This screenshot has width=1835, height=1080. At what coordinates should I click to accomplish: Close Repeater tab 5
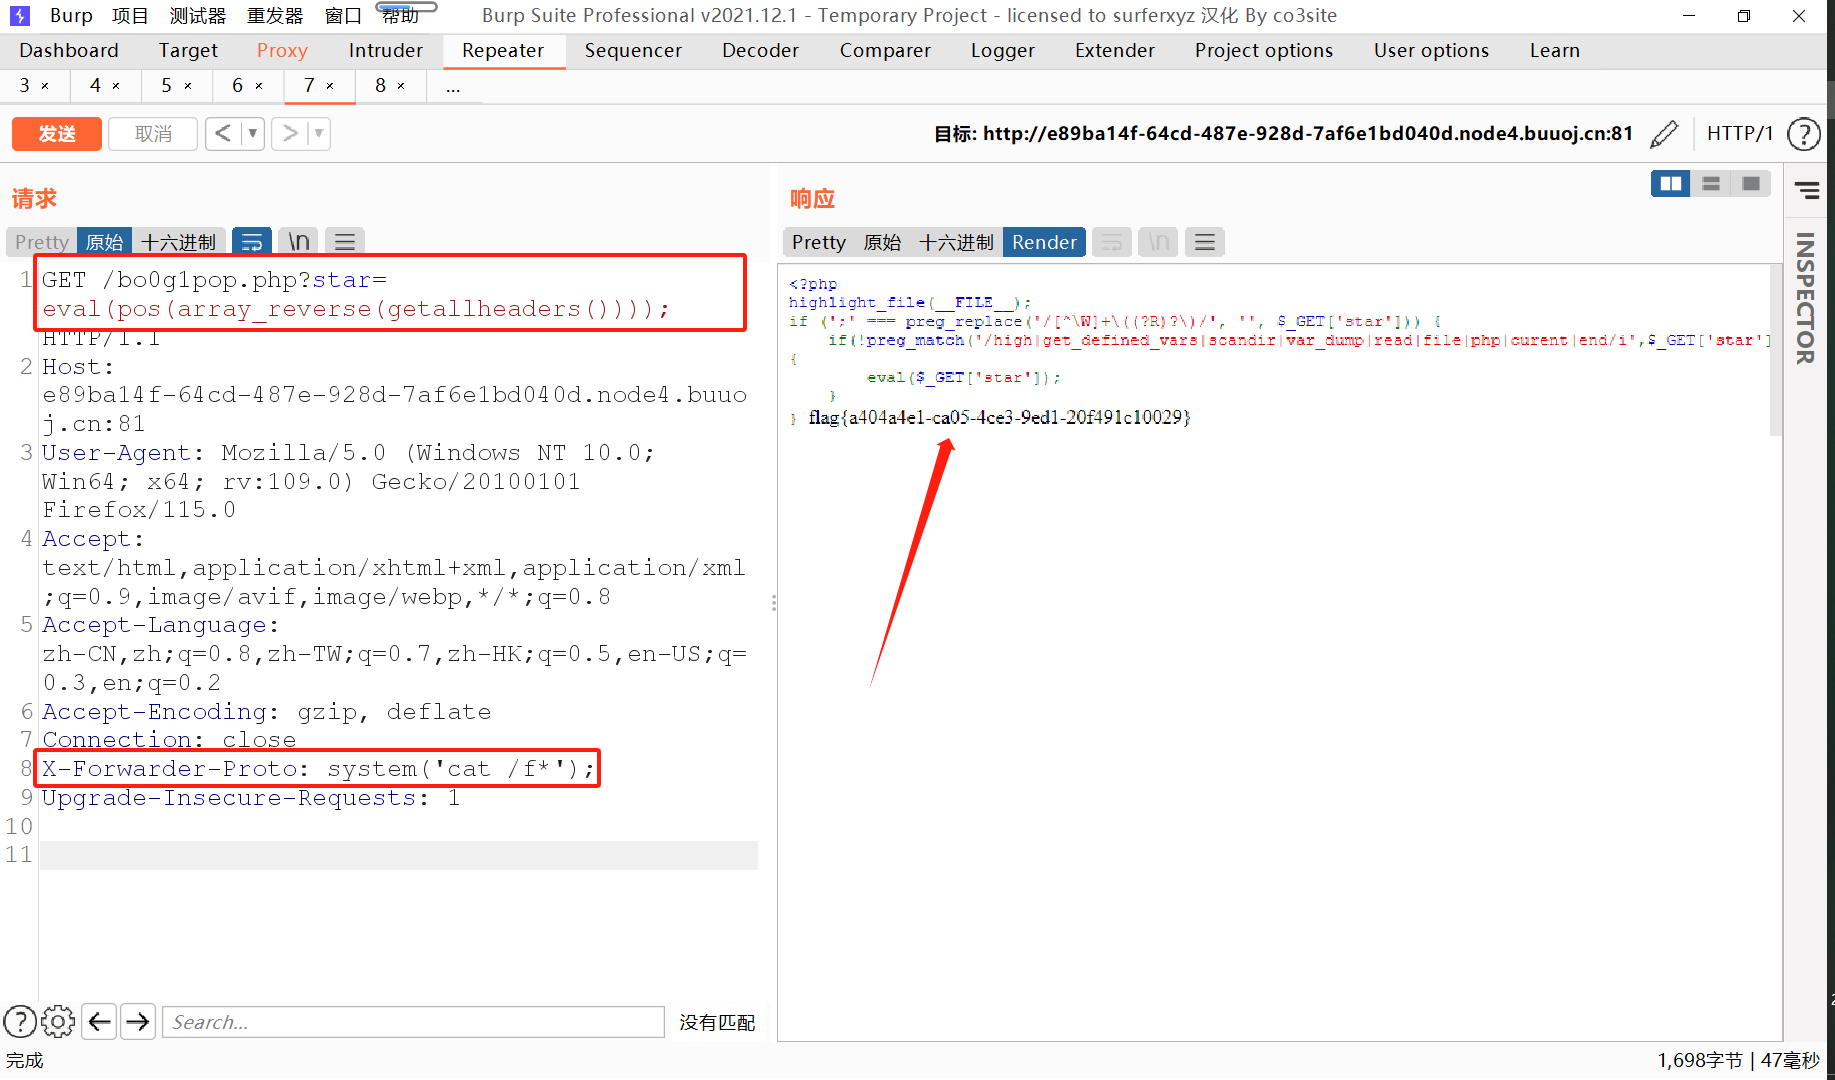click(x=187, y=86)
